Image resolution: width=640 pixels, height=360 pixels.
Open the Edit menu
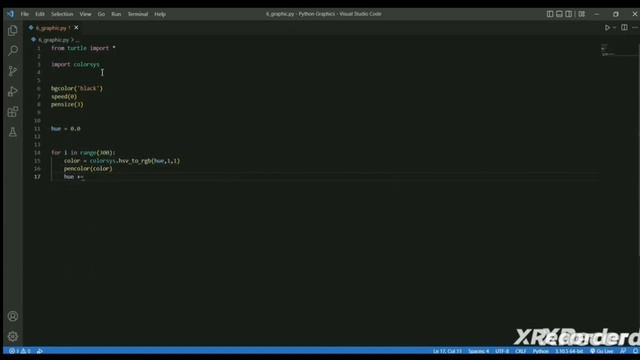click(x=40, y=14)
